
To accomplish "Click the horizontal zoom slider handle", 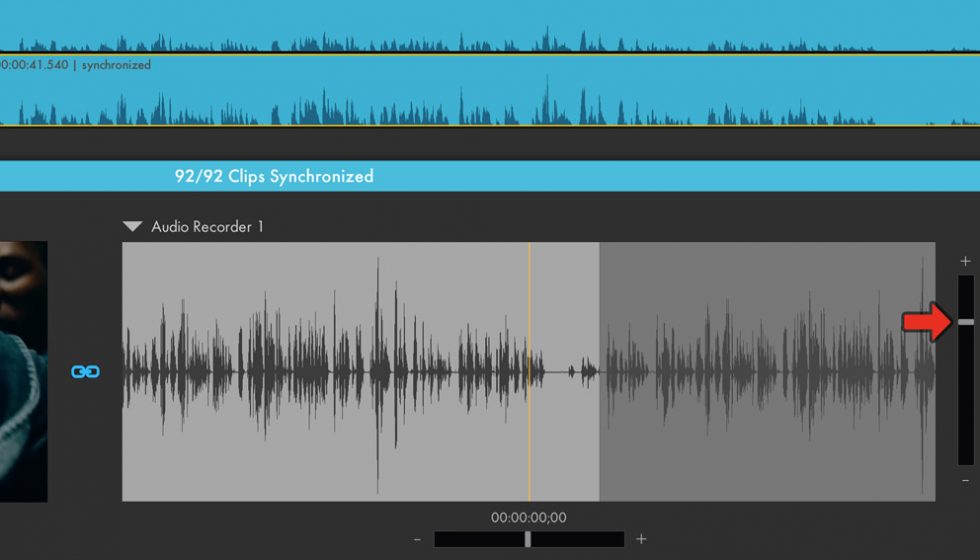I will [528, 540].
